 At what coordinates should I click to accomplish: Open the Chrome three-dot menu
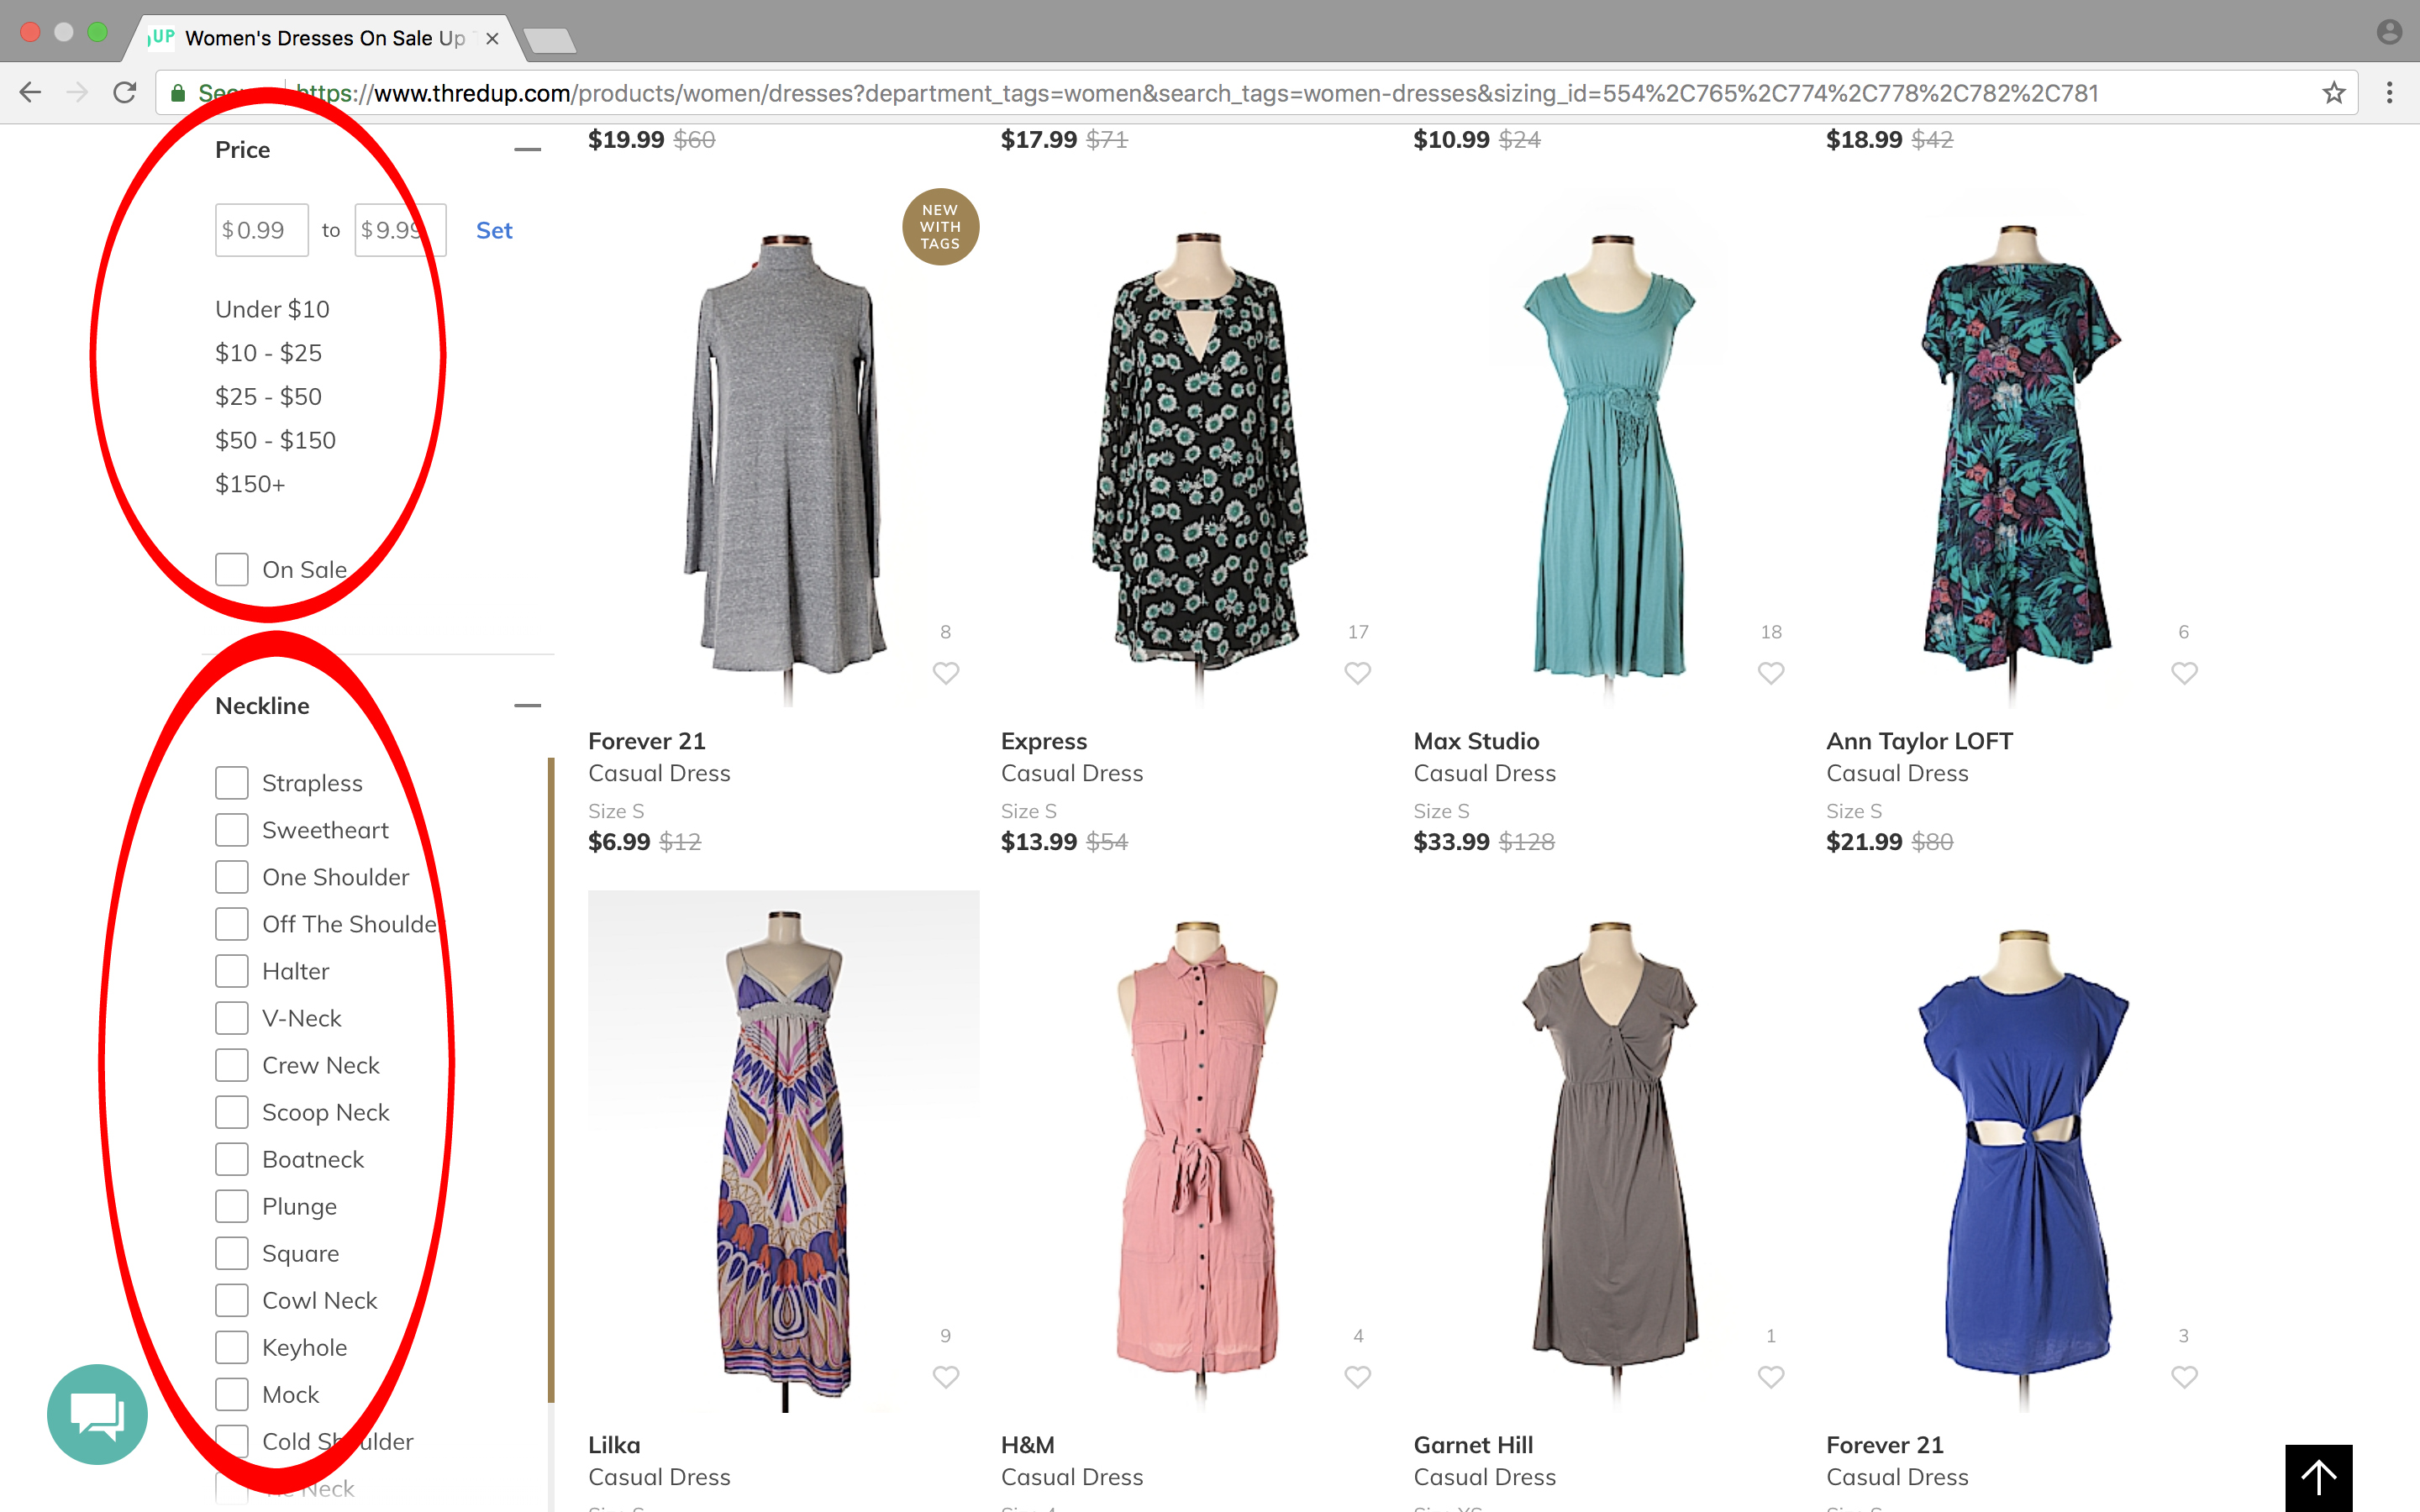pyautogui.click(x=2389, y=93)
